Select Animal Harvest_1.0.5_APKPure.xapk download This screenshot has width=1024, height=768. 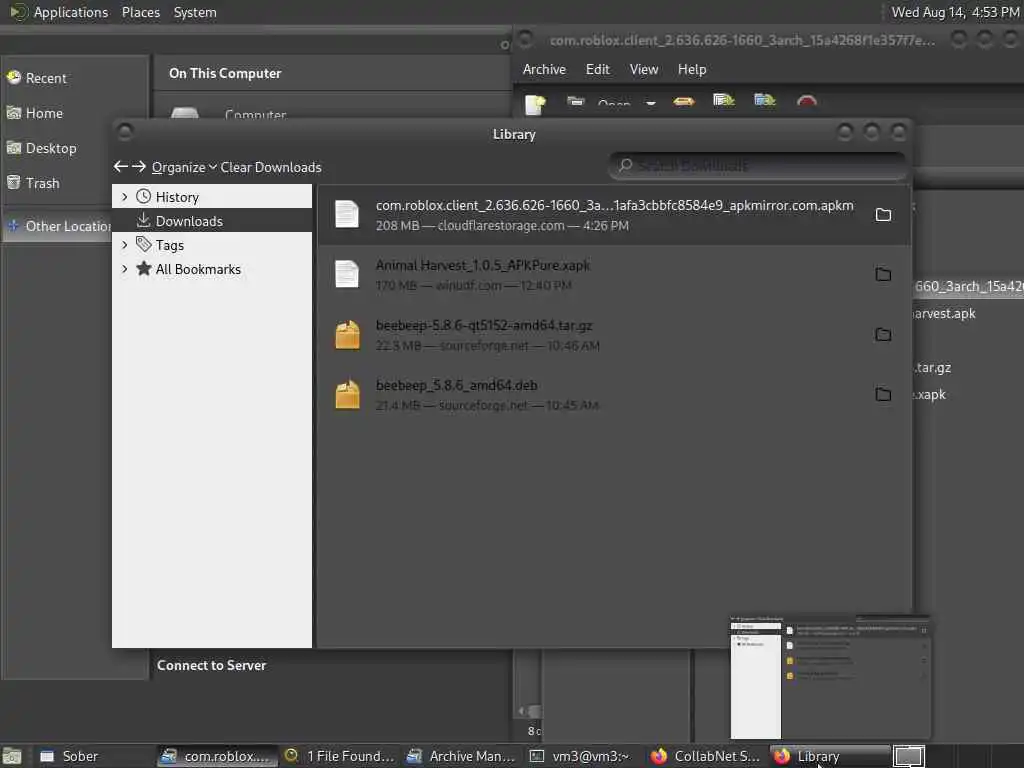click(614, 275)
